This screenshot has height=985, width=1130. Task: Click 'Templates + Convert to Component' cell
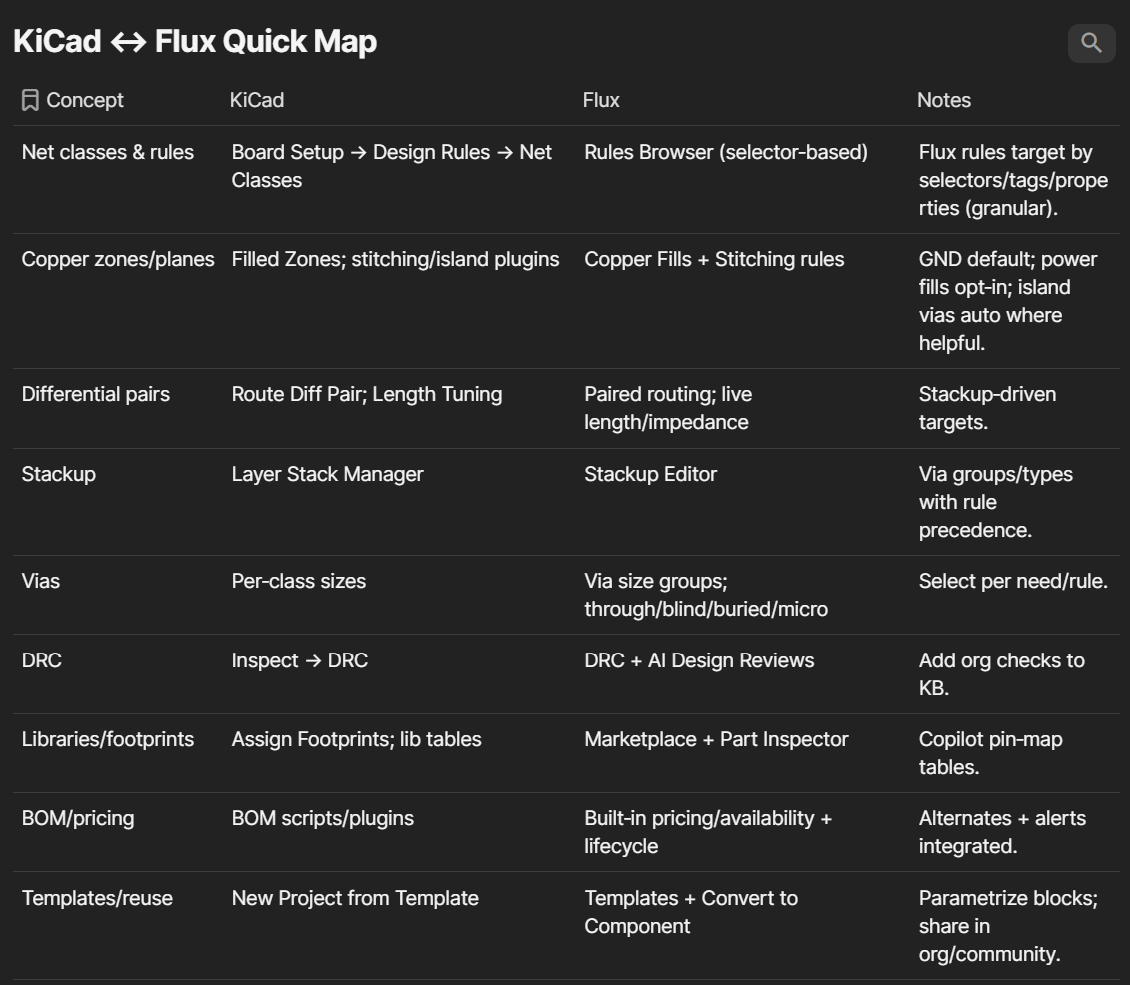point(690,912)
